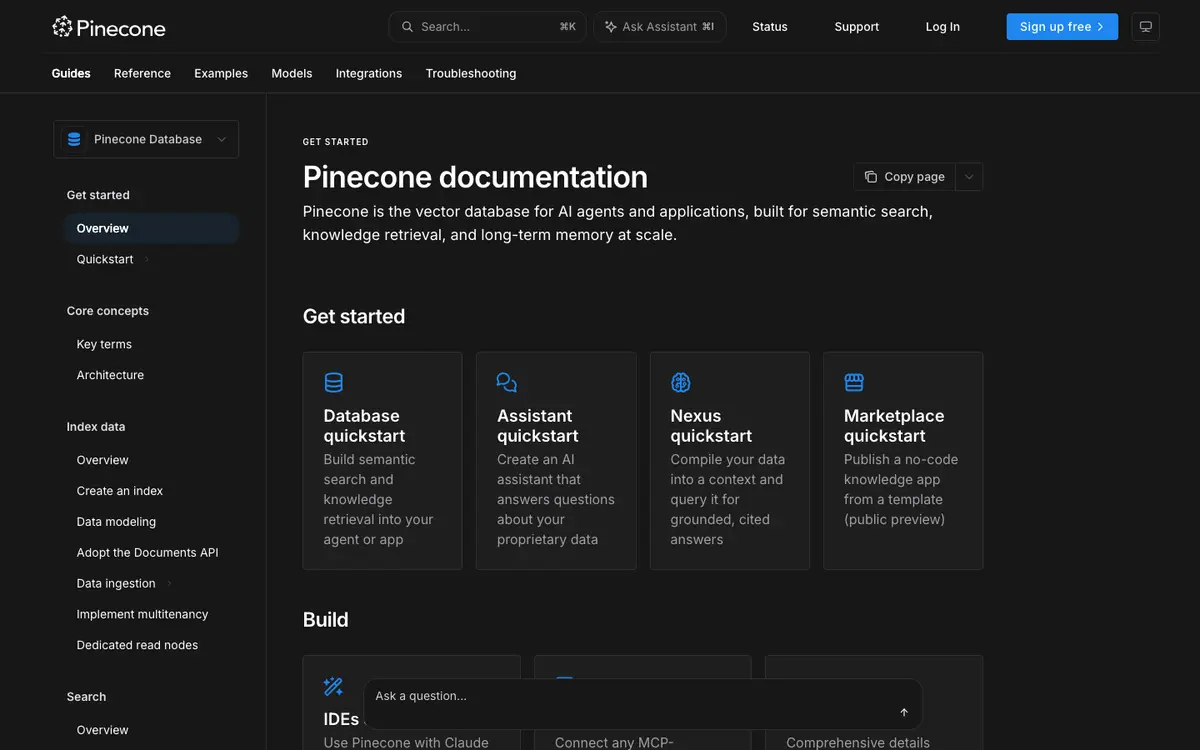
Task: Click the Pinecone Database stack icon
Action: coord(74,139)
